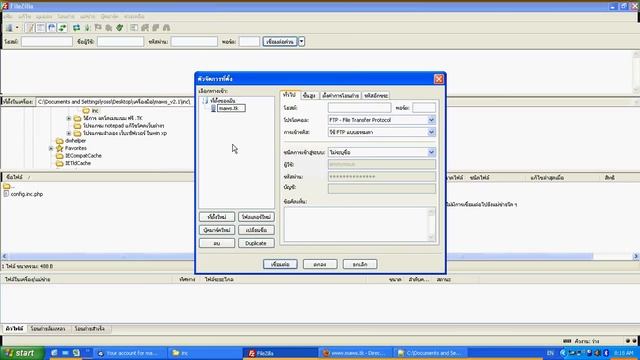The image size is (640, 360).
Task: Click the Windows start button
Action: pos(21,353)
